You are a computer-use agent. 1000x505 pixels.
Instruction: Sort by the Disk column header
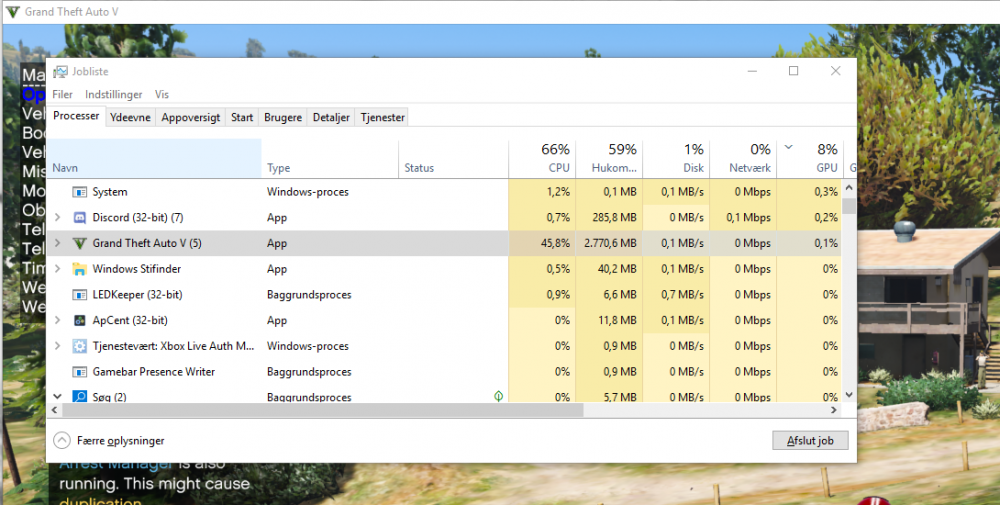tap(676, 158)
